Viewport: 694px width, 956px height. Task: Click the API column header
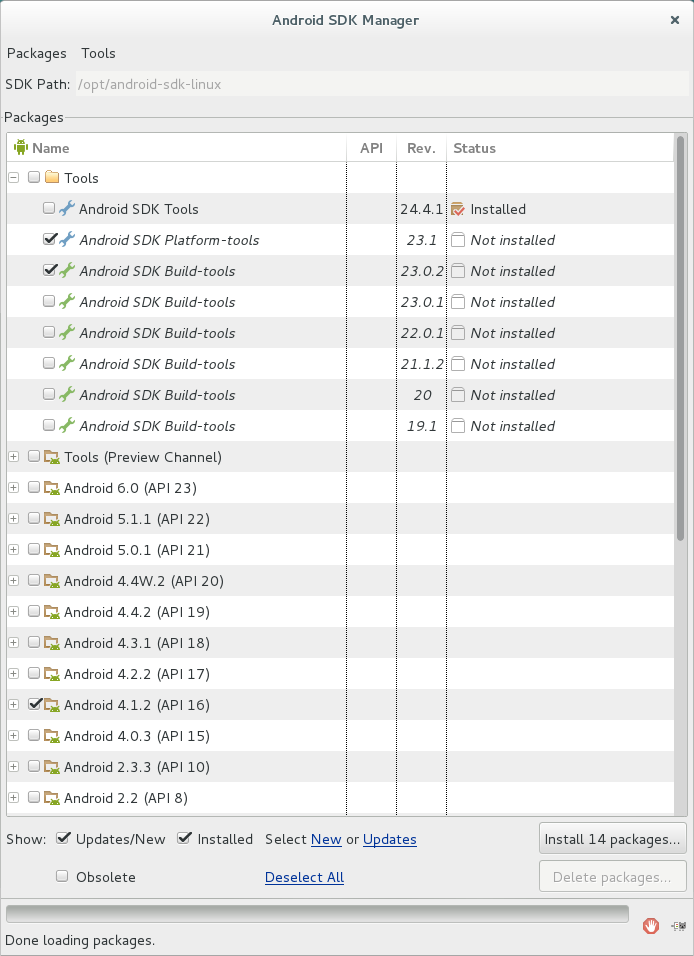point(371,148)
